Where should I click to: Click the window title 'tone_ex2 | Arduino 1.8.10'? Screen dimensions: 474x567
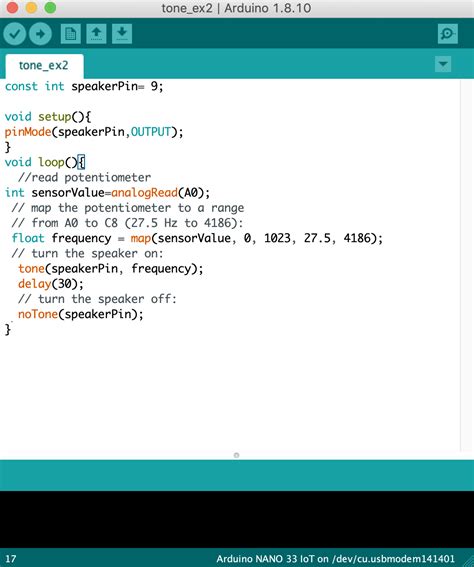tap(236, 8)
